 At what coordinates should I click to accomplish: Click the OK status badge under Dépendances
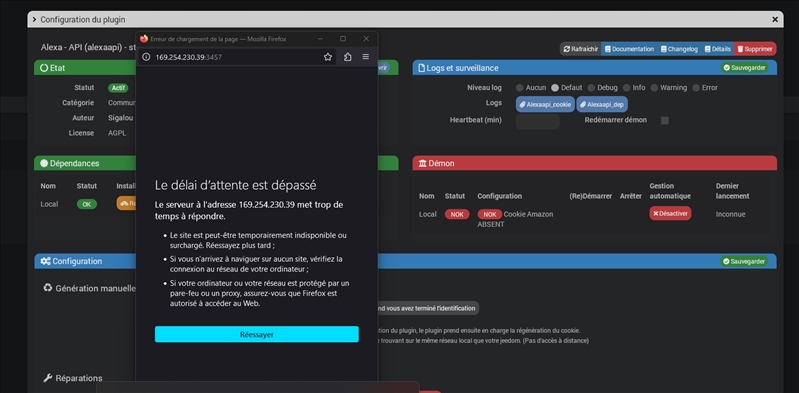point(87,204)
